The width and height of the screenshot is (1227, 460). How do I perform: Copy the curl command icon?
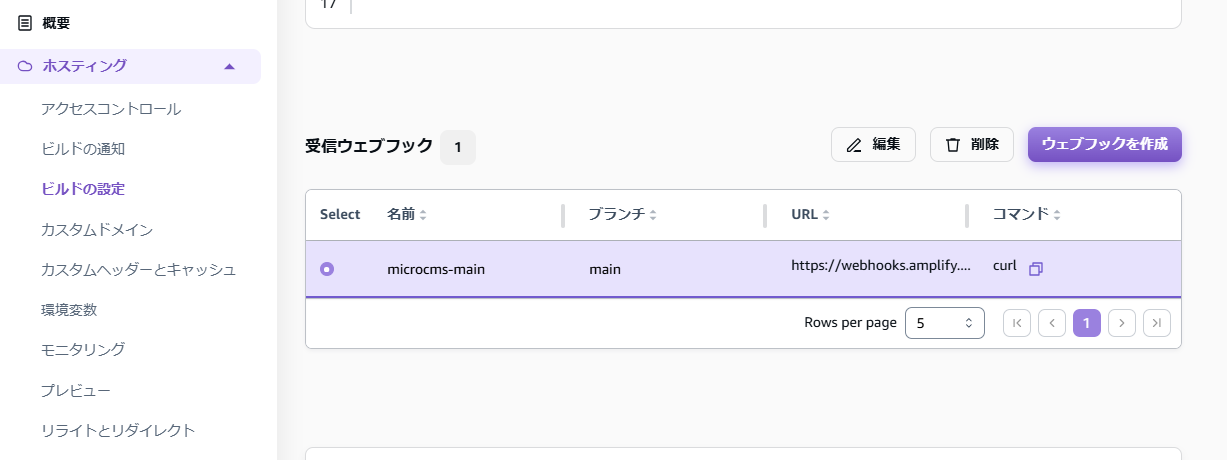[x=1036, y=269]
